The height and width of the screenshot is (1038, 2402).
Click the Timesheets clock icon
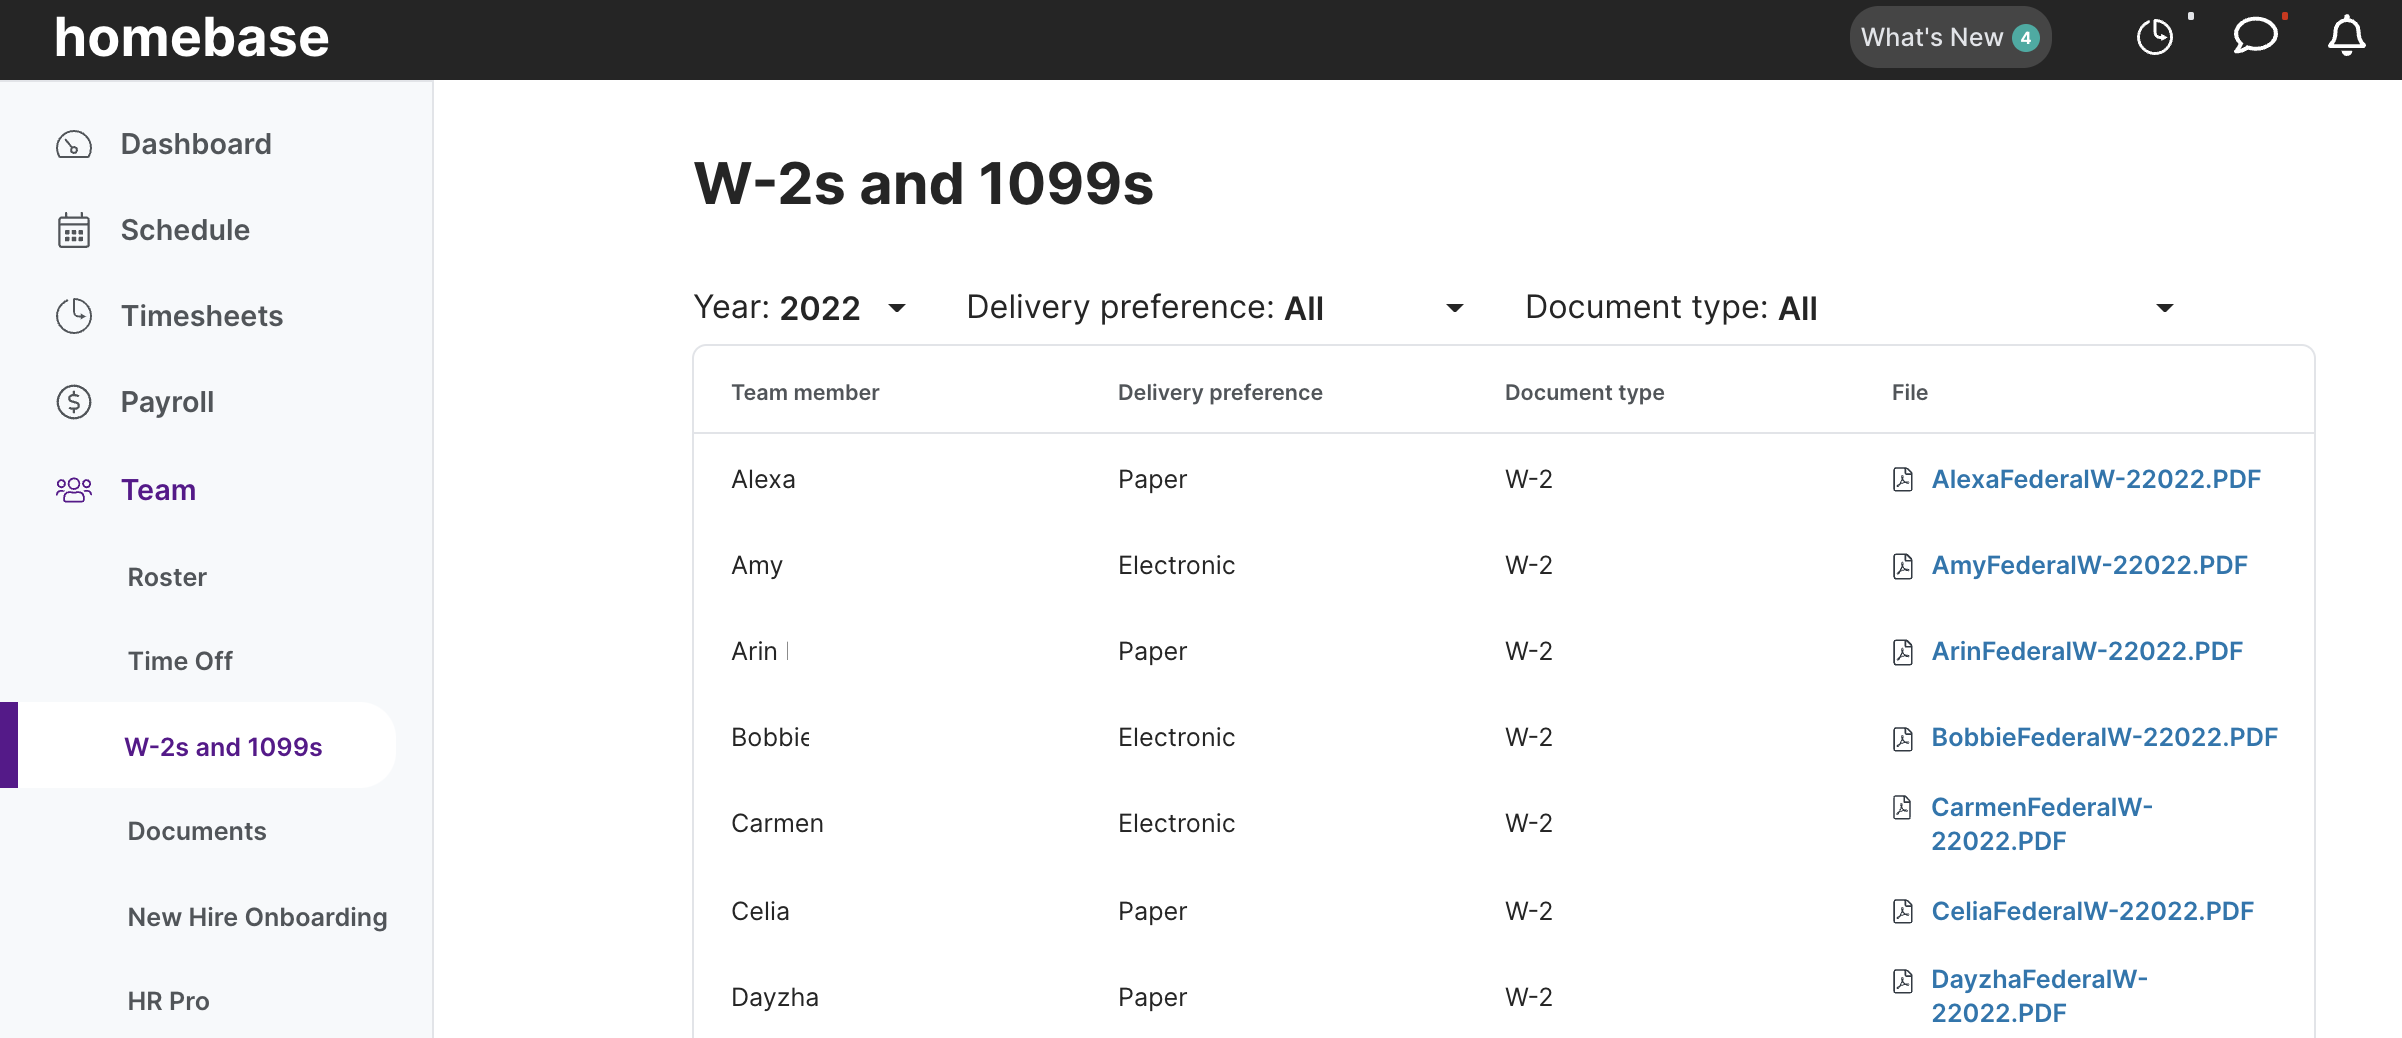click(x=74, y=316)
